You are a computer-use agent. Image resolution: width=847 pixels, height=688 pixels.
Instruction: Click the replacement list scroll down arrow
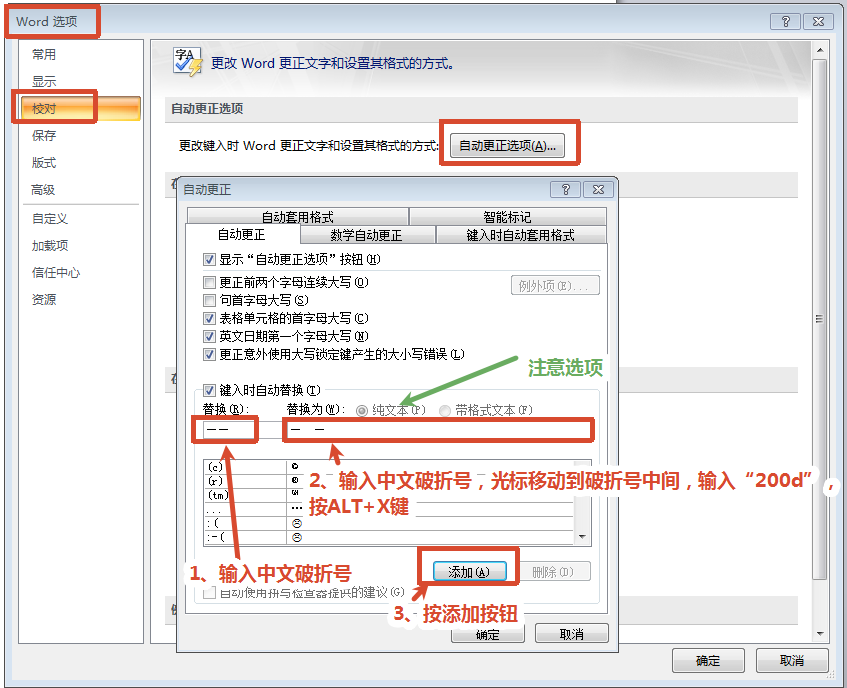(x=582, y=537)
